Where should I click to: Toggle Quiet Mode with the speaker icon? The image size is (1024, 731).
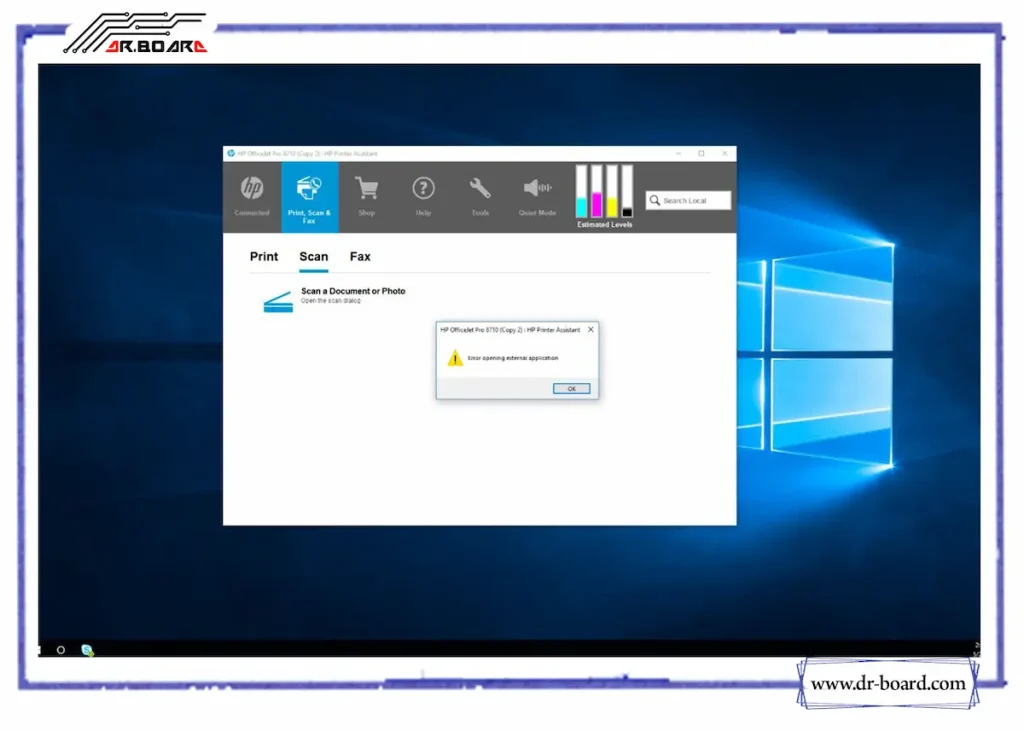point(536,187)
